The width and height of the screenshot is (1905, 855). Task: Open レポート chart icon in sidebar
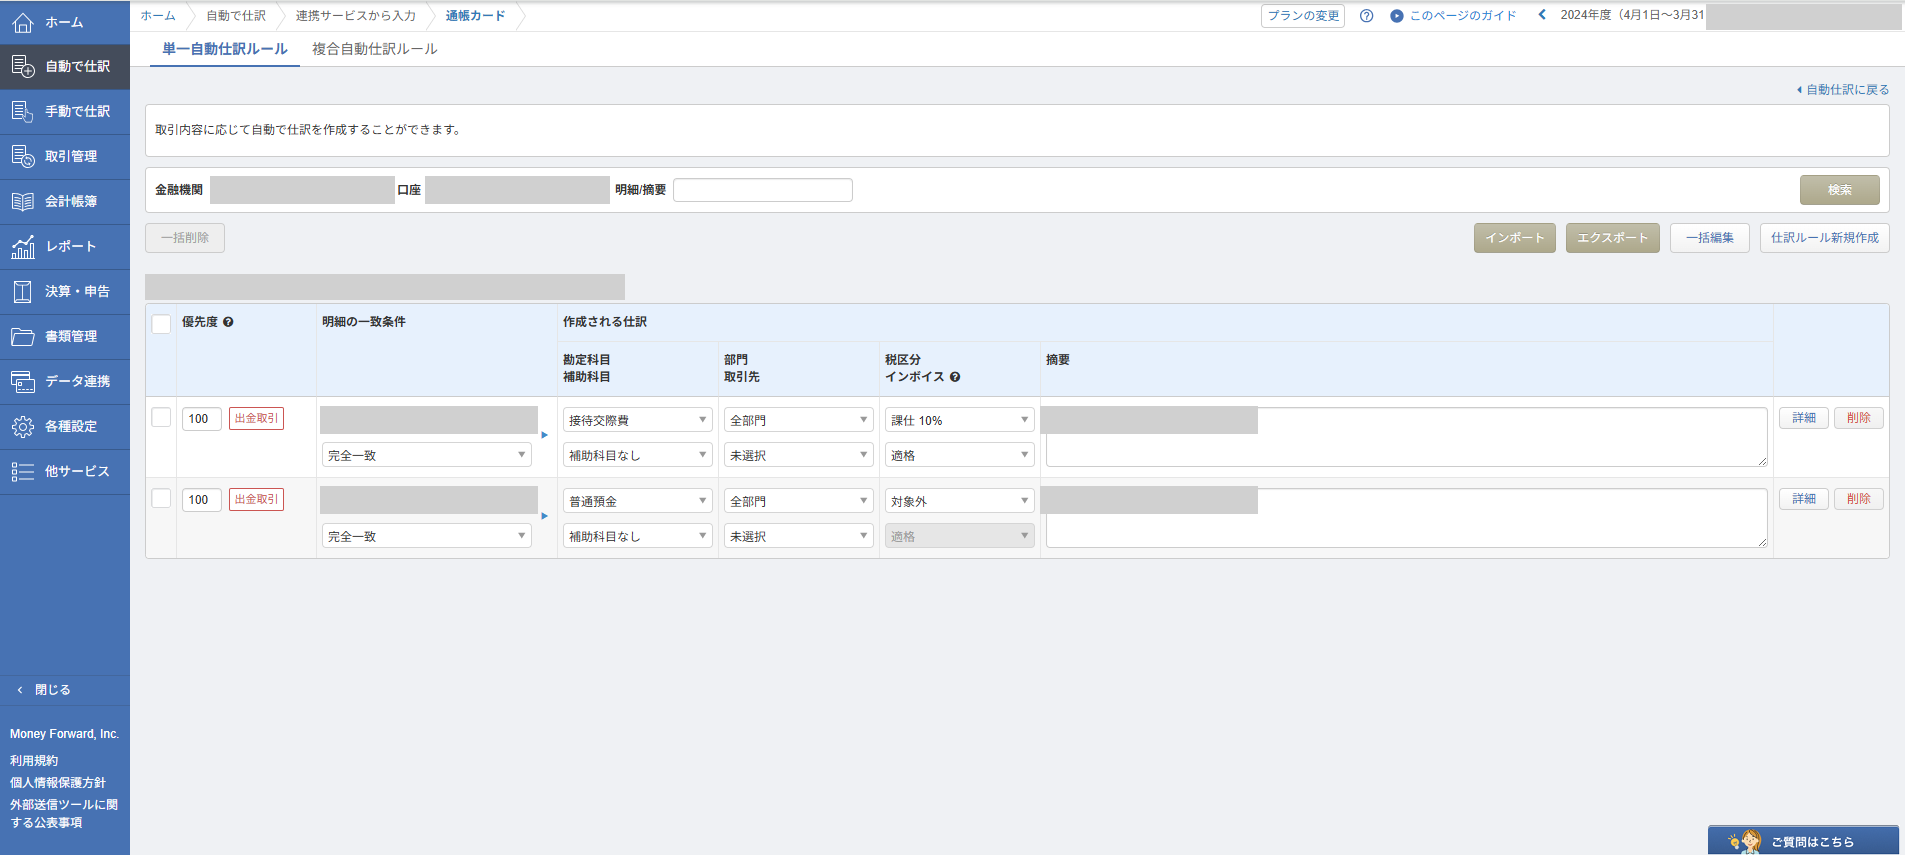click(x=22, y=246)
